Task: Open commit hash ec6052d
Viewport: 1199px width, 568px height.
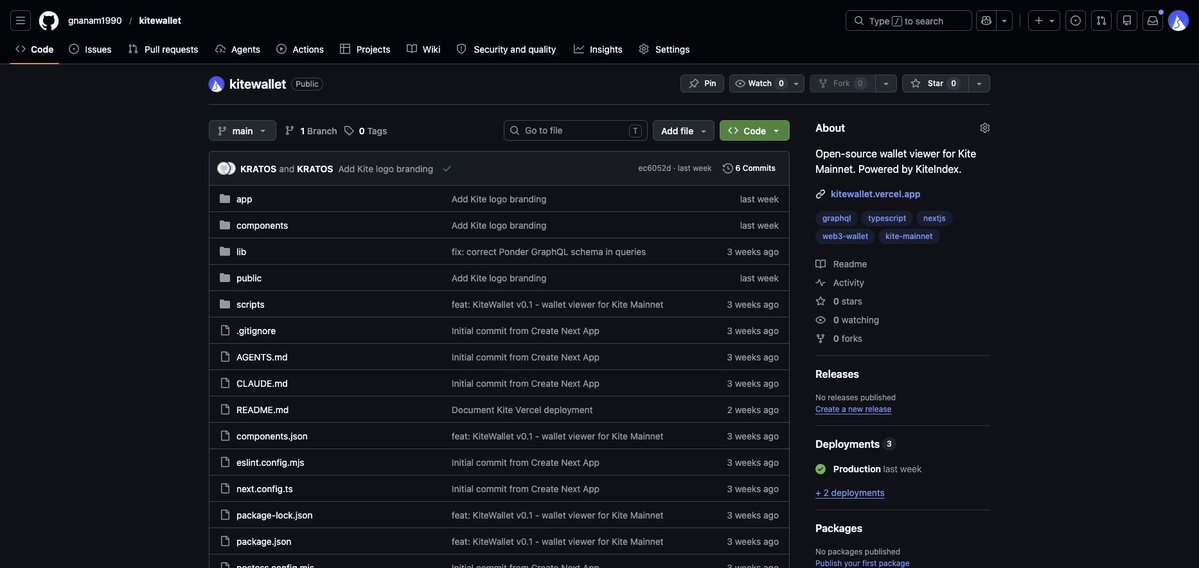Action: tap(655, 168)
